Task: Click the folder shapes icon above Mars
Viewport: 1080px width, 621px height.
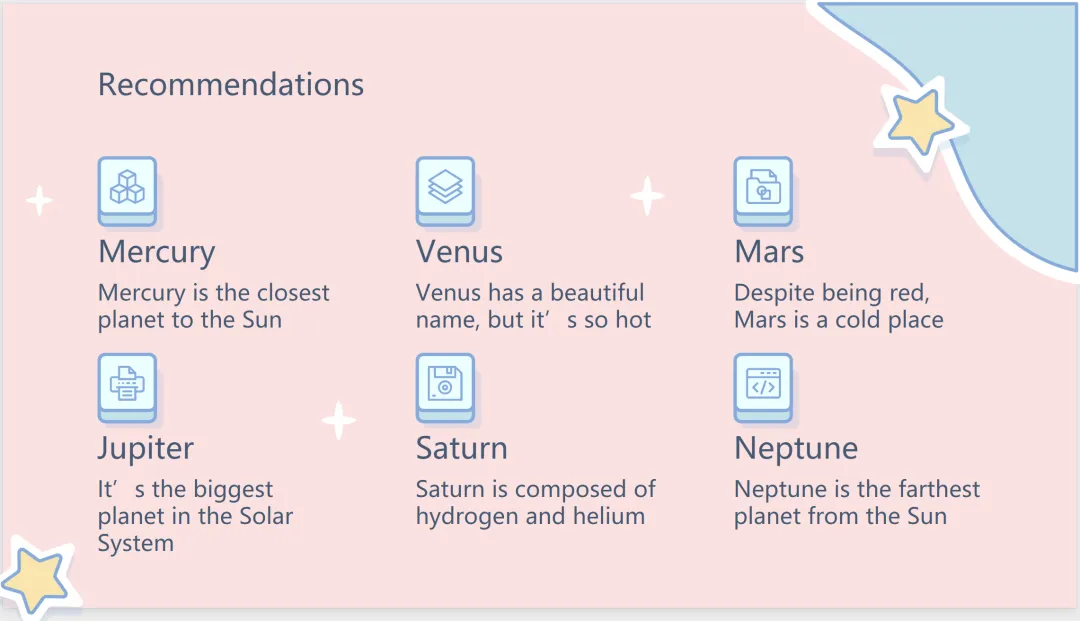Action: point(763,187)
